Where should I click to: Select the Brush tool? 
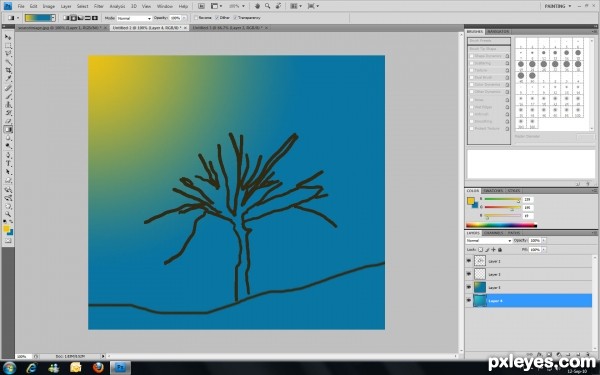[8, 96]
